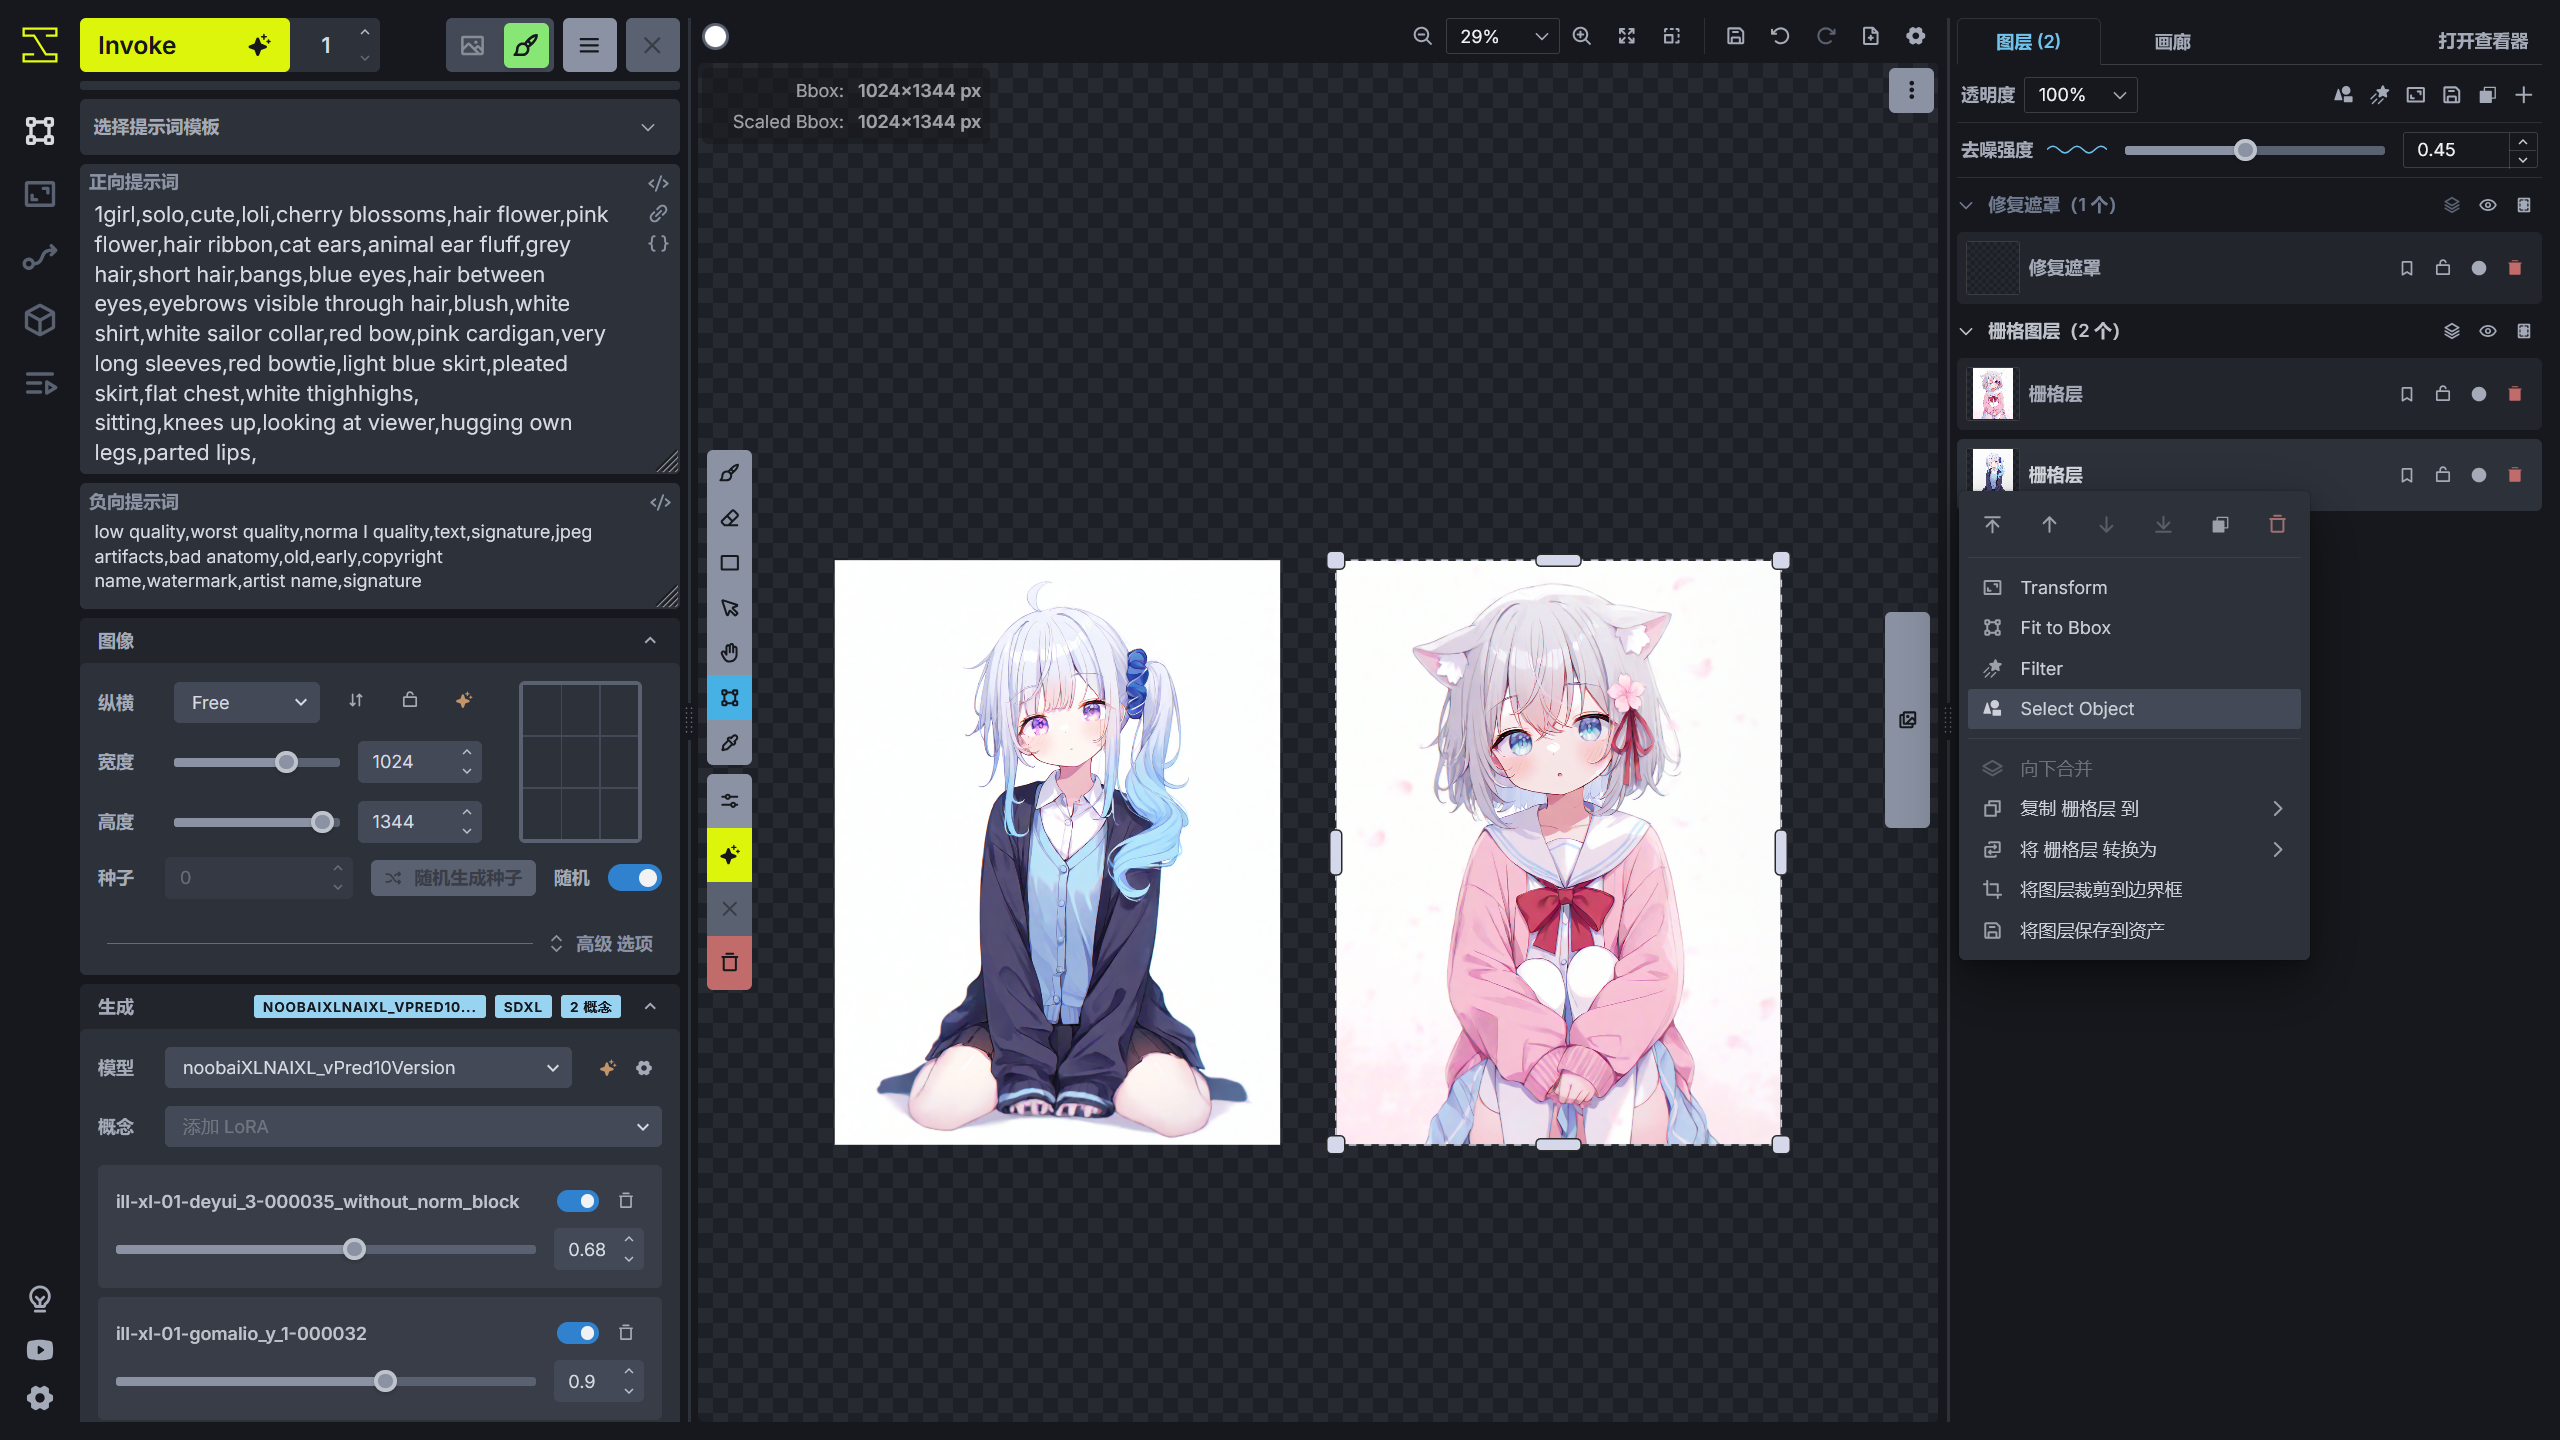Select the Color Picker eyedropper tool

pyautogui.click(x=728, y=742)
